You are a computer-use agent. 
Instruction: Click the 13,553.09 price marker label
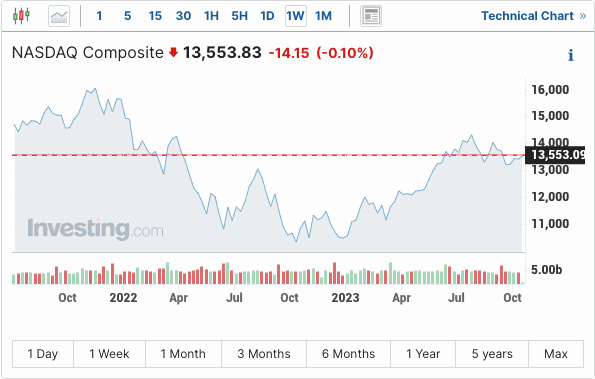click(x=555, y=155)
